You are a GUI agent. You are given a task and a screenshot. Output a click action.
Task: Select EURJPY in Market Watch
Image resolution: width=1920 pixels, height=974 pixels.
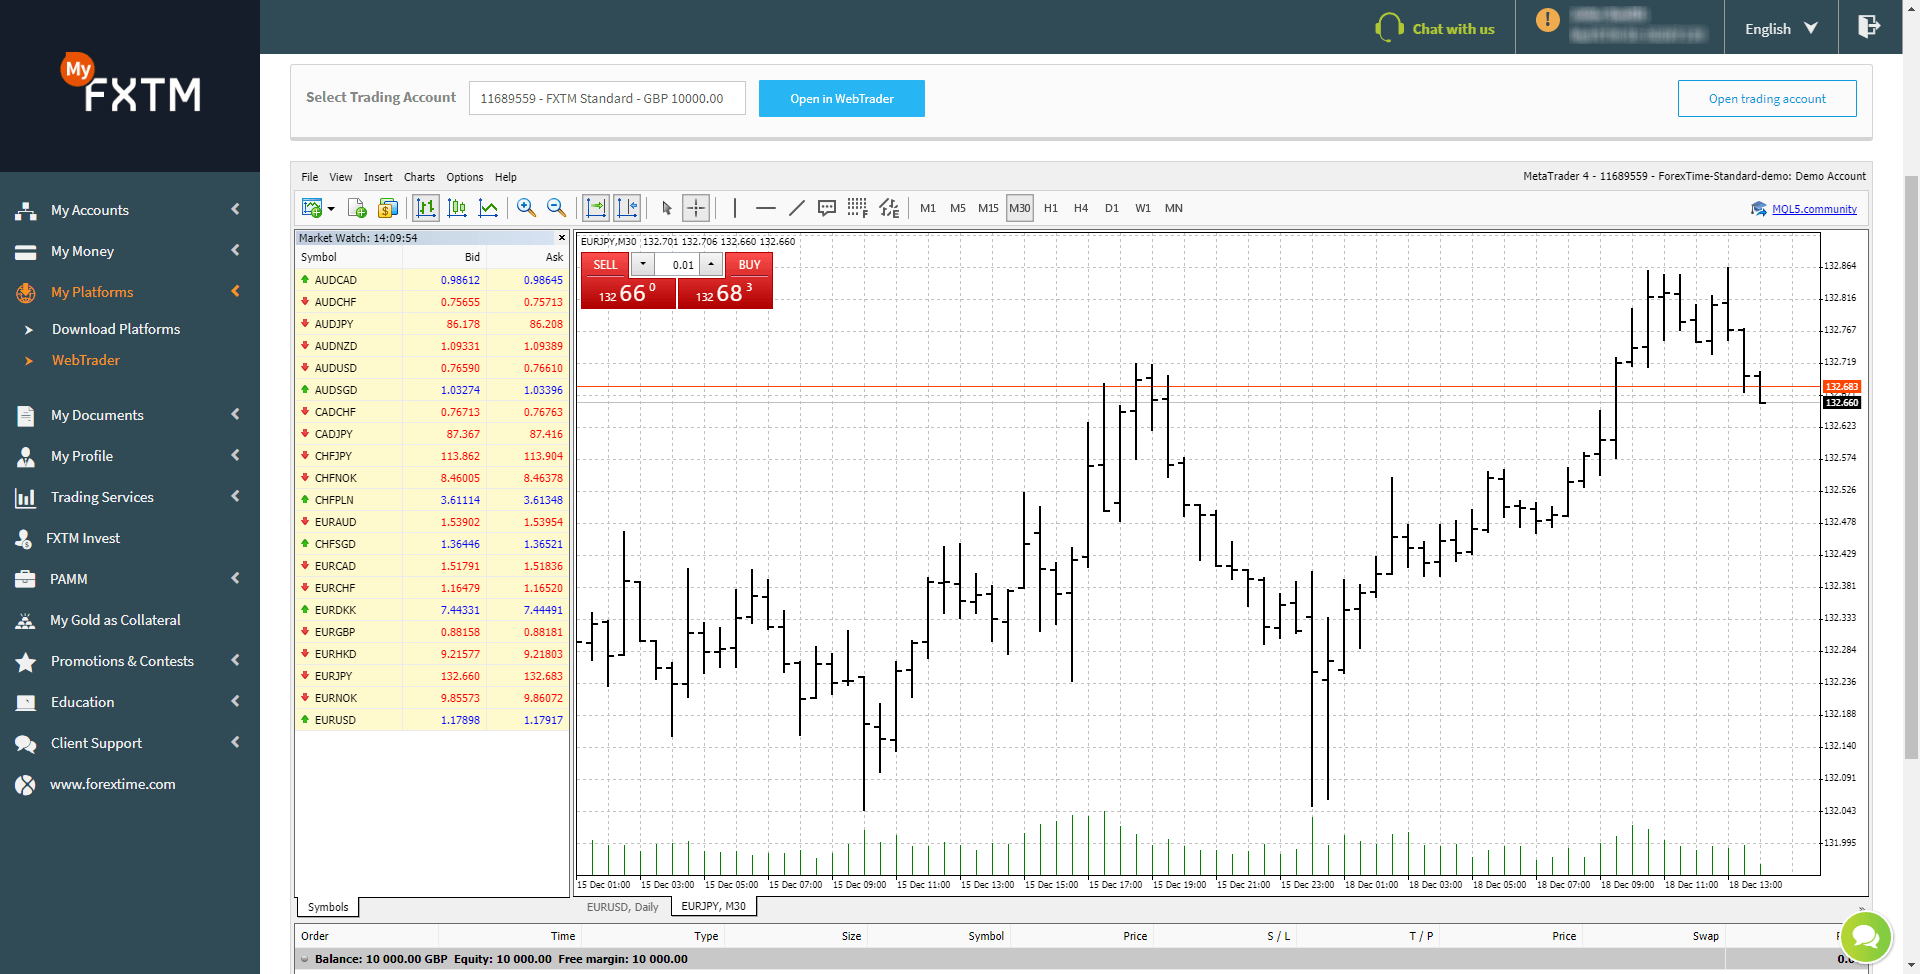tap(432, 676)
